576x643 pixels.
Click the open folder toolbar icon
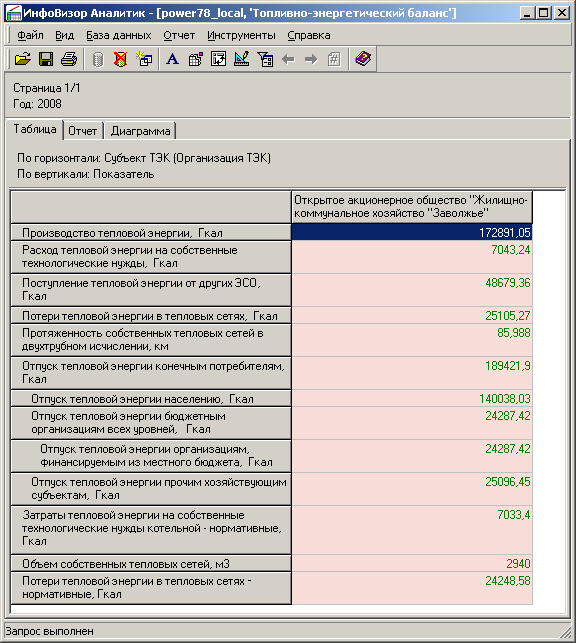(x=23, y=59)
